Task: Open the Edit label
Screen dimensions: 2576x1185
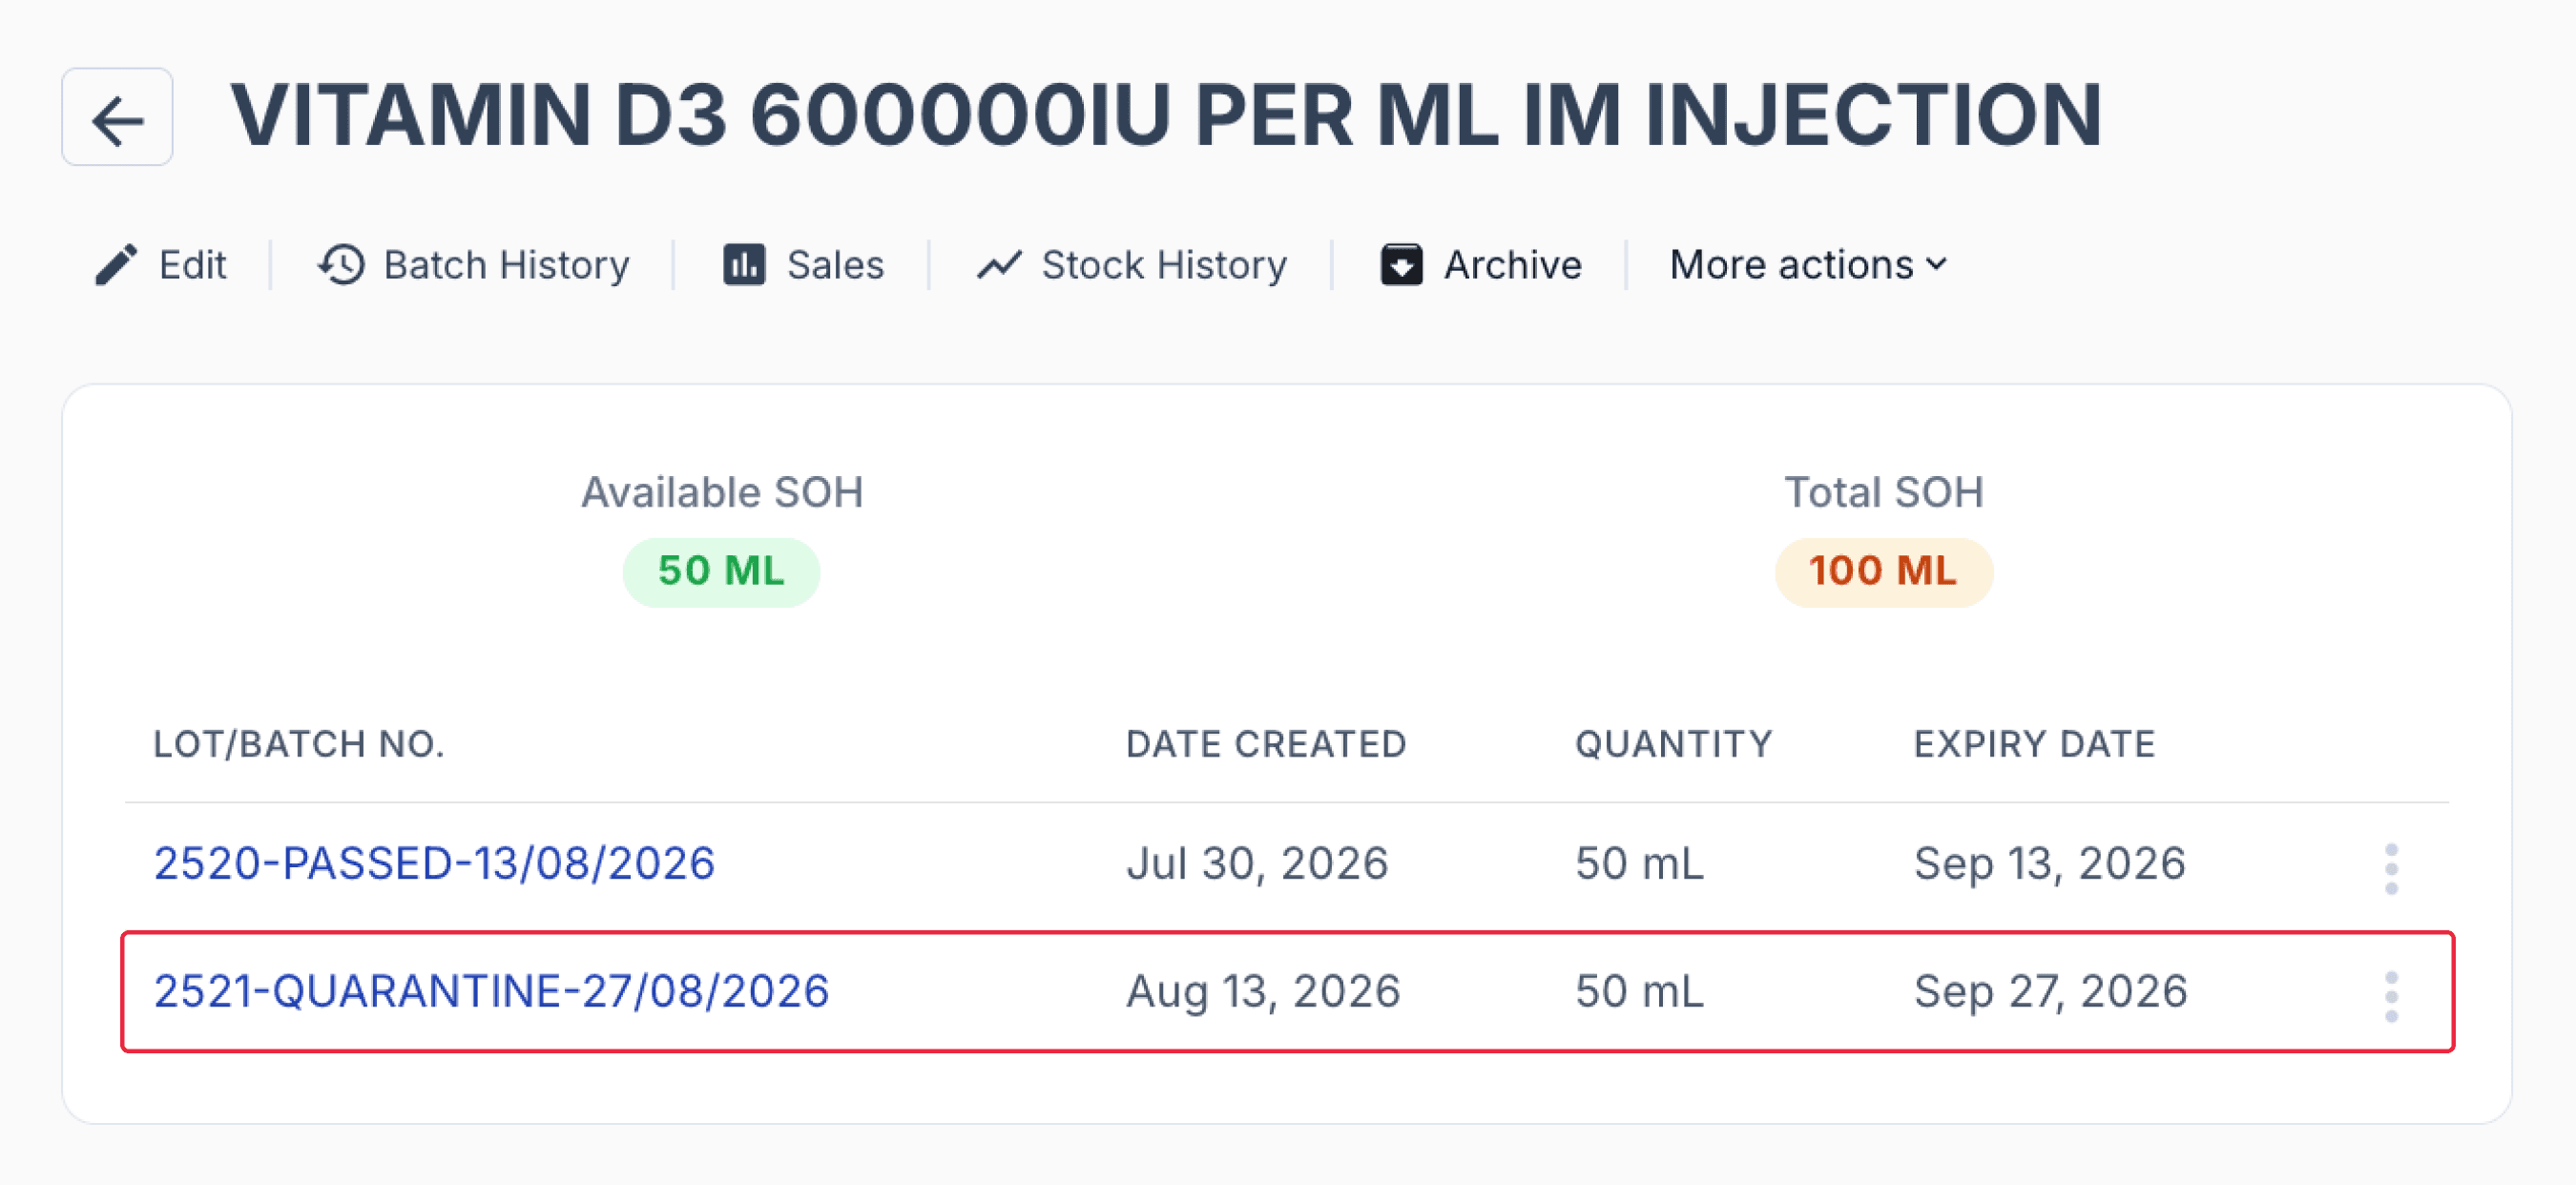Action: tap(193, 265)
